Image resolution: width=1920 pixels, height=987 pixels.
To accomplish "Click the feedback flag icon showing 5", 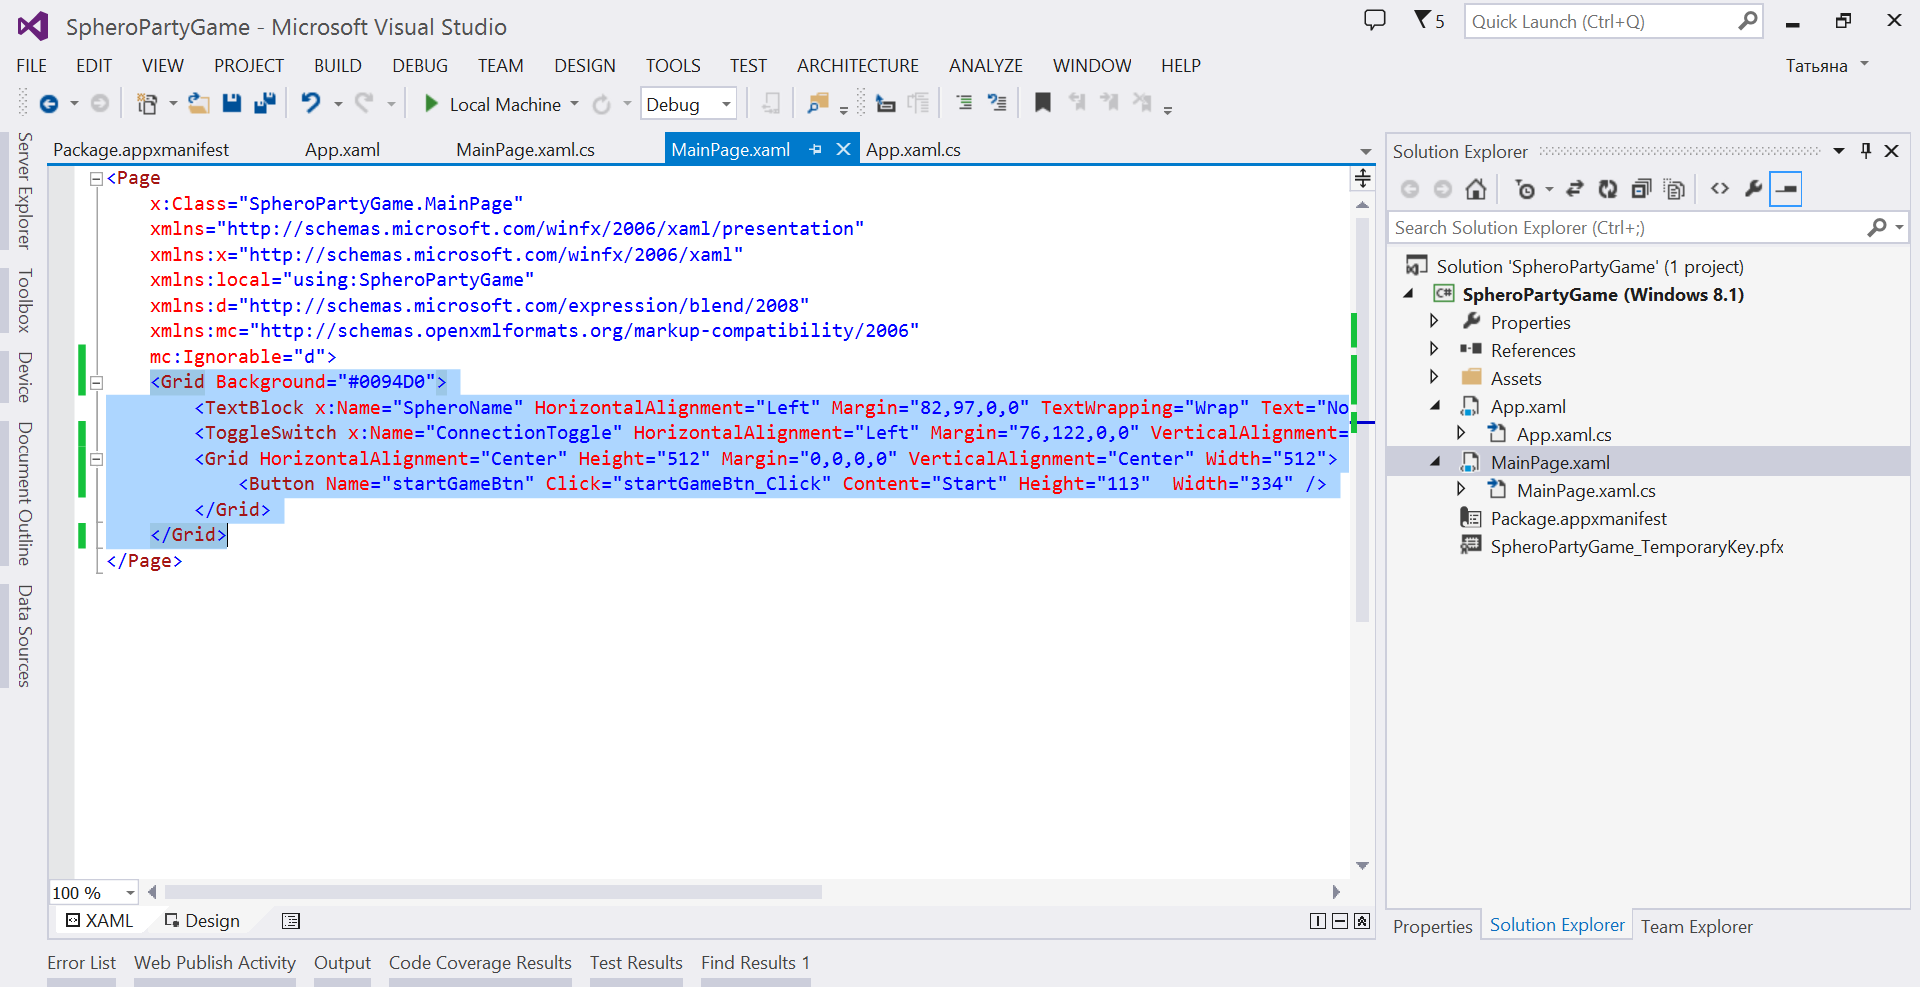I will pyautogui.click(x=1429, y=20).
